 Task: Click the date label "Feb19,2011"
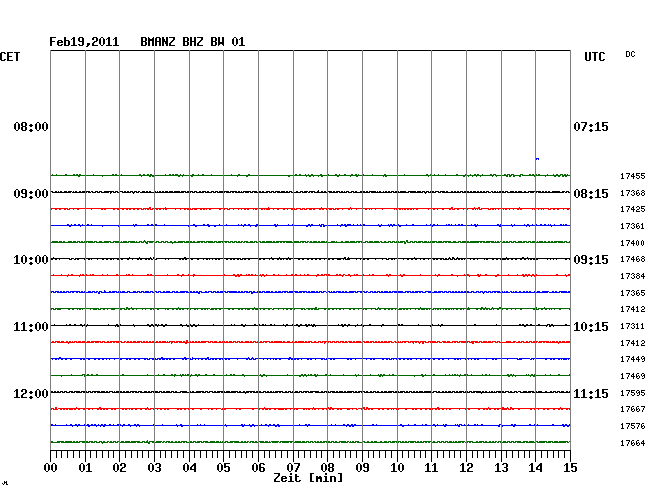(84, 42)
